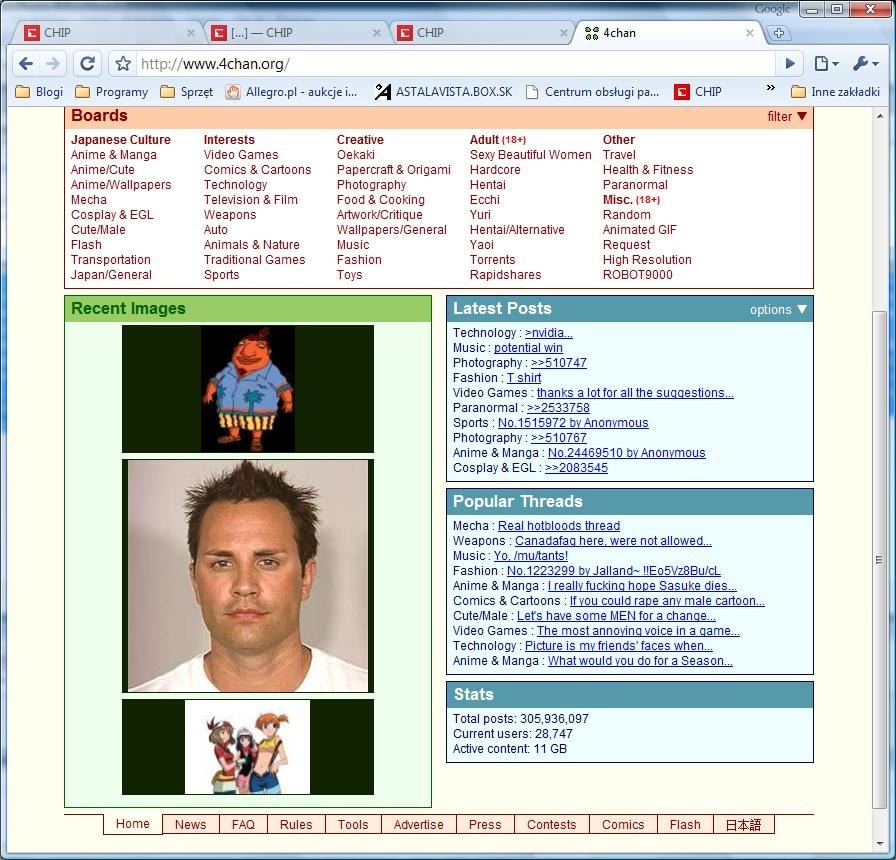Open the Rules footer tab
Viewport: 896px width, 860px height.
point(296,825)
